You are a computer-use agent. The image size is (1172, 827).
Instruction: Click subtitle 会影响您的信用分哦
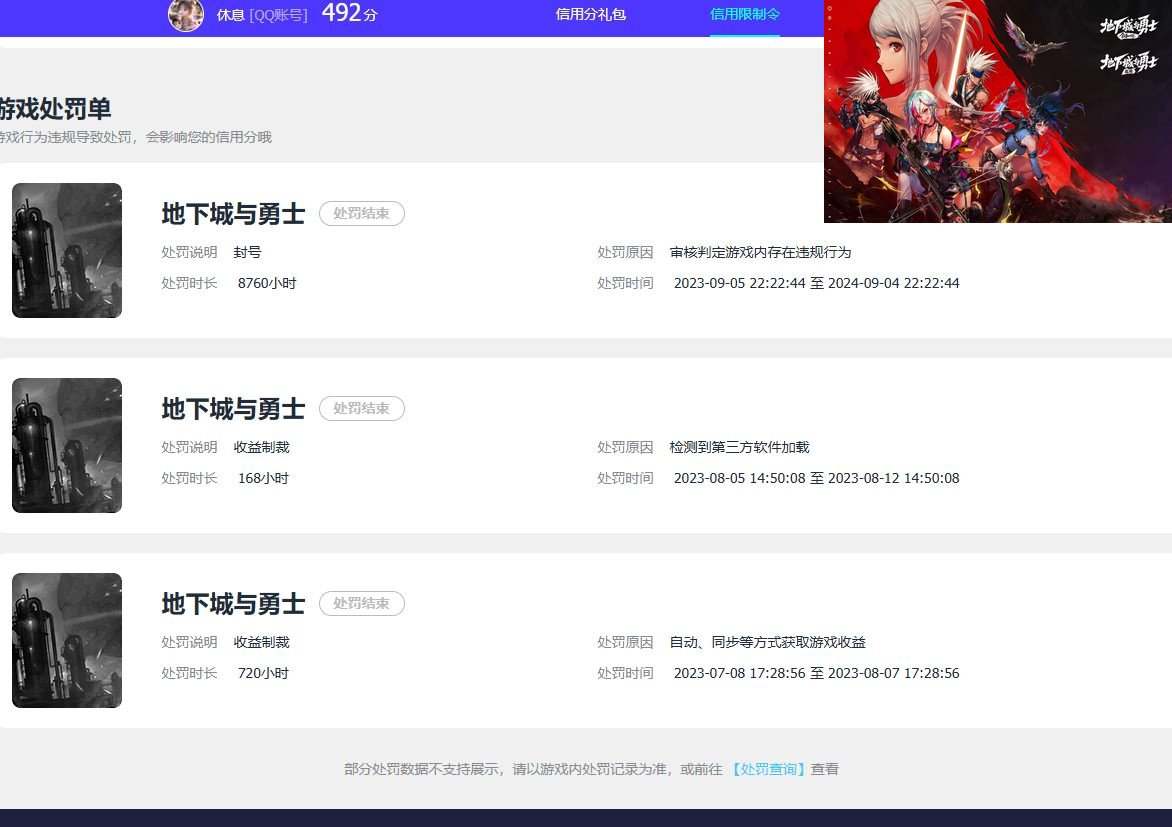pos(209,138)
